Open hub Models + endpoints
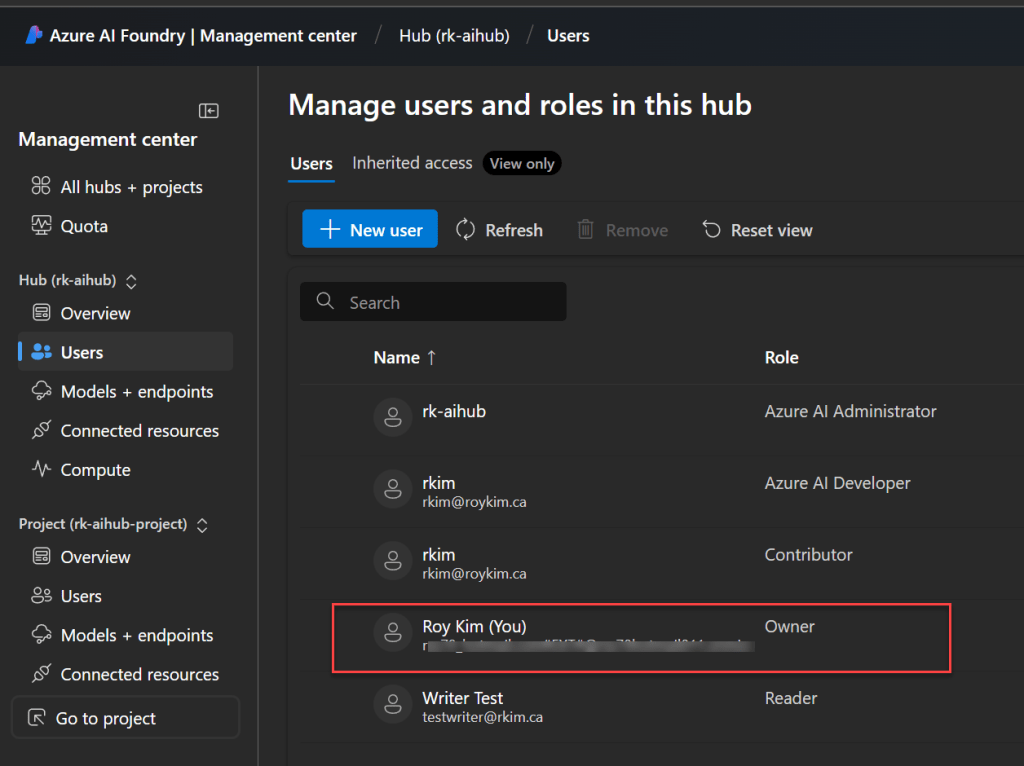 (136, 391)
